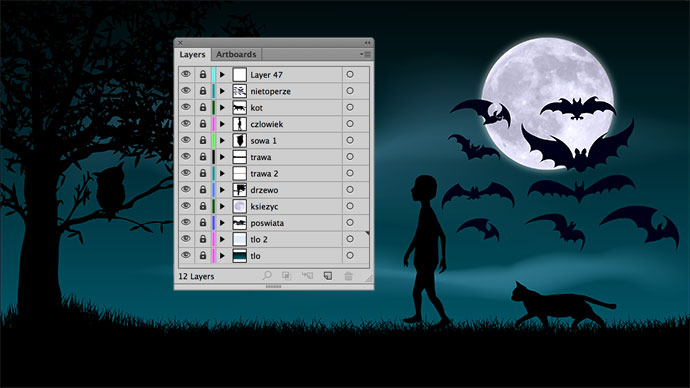Viewport: 690px width, 388px height.
Task: Click target circle of ksiezyc layer
Action: tap(350, 206)
